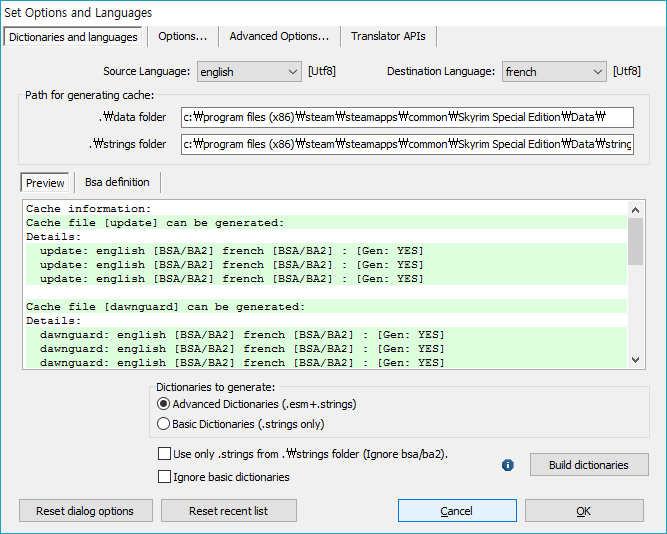
Task: Click the Reset recent list button
Action: (228, 511)
